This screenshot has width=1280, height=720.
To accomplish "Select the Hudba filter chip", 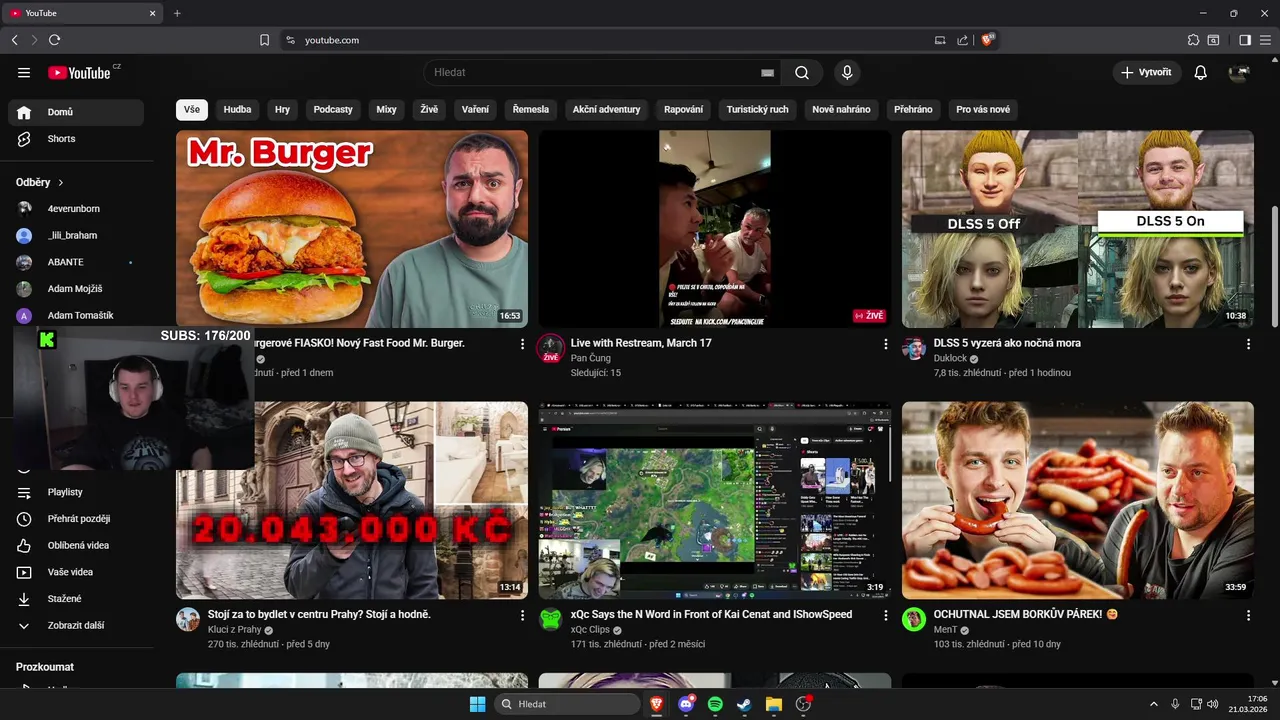I will coord(237,110).
